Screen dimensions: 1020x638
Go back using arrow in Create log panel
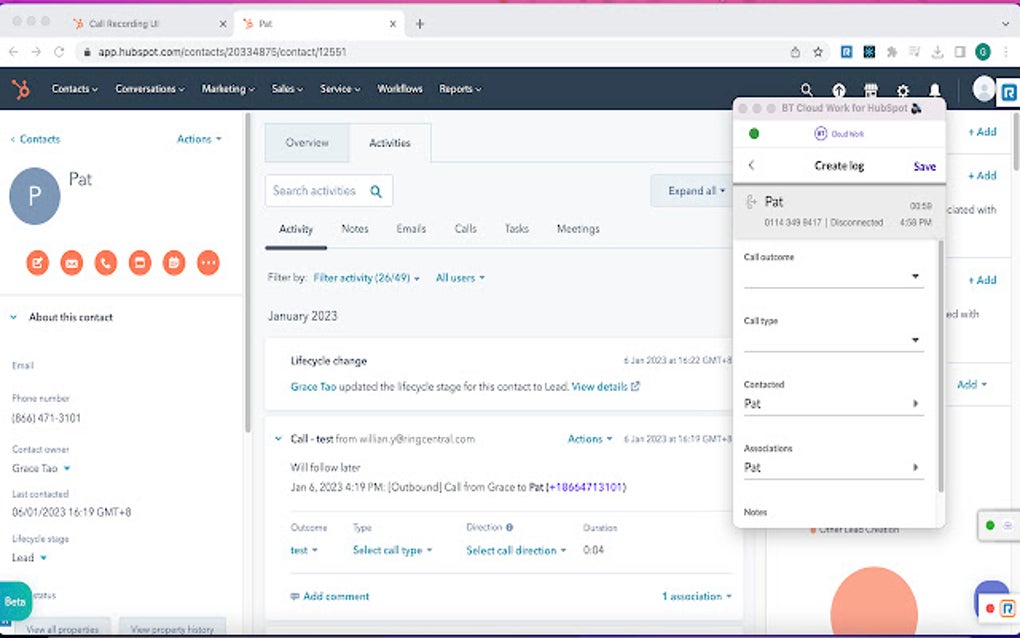click(751, 165)
